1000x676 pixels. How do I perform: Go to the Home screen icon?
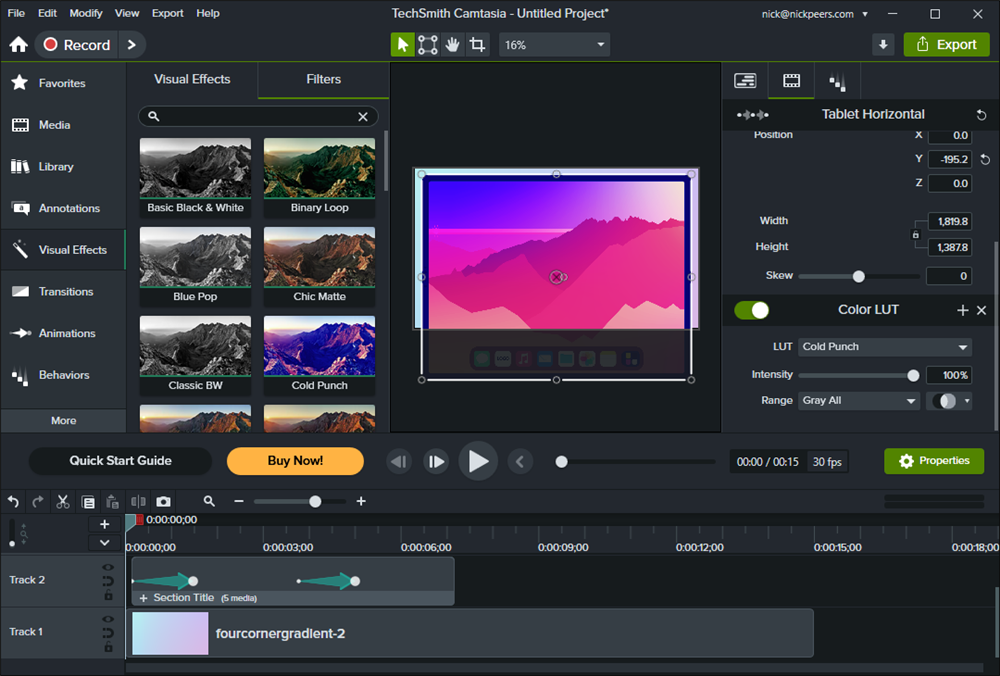18,45
